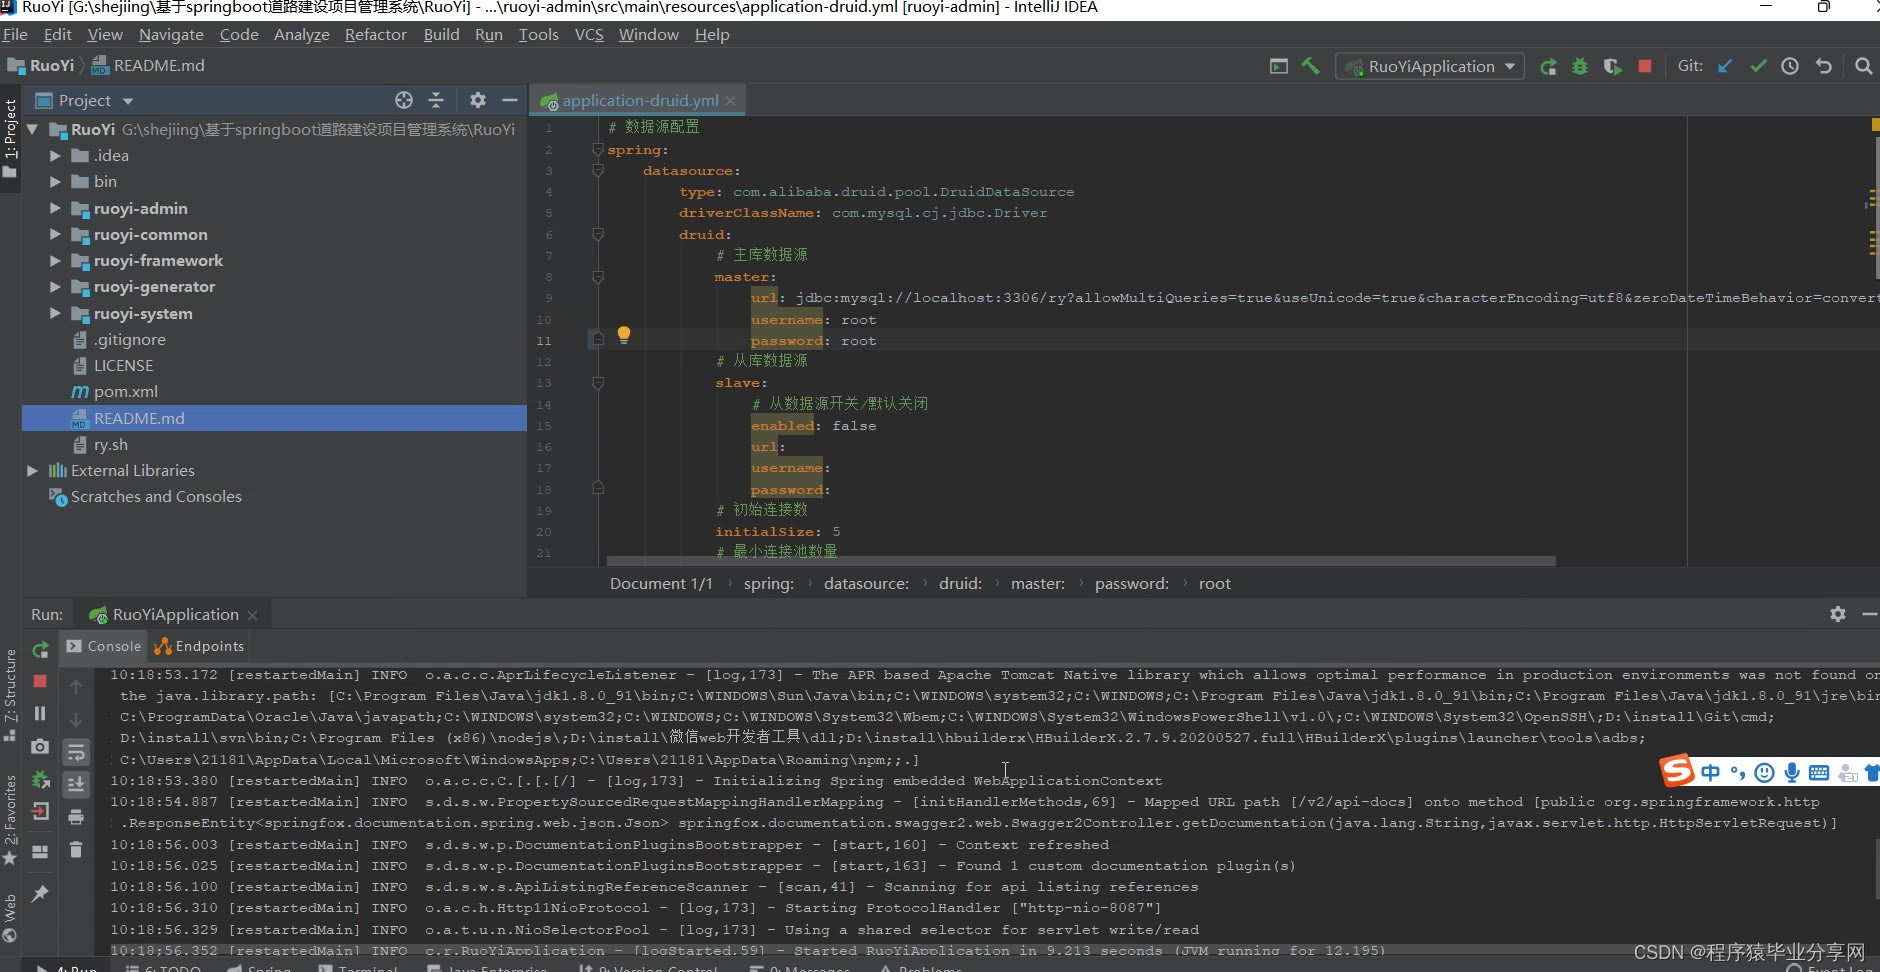Expand the bin folder
Image resolution: width=1880 pixels, height=972 pixels.
pyautogui.click(x=55, y=181)
